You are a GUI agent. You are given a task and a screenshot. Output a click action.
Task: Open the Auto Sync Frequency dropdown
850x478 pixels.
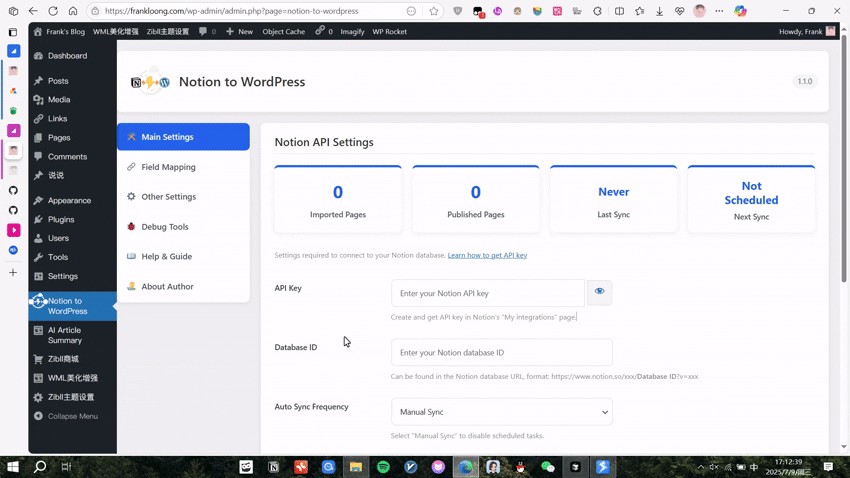(501, 412)
